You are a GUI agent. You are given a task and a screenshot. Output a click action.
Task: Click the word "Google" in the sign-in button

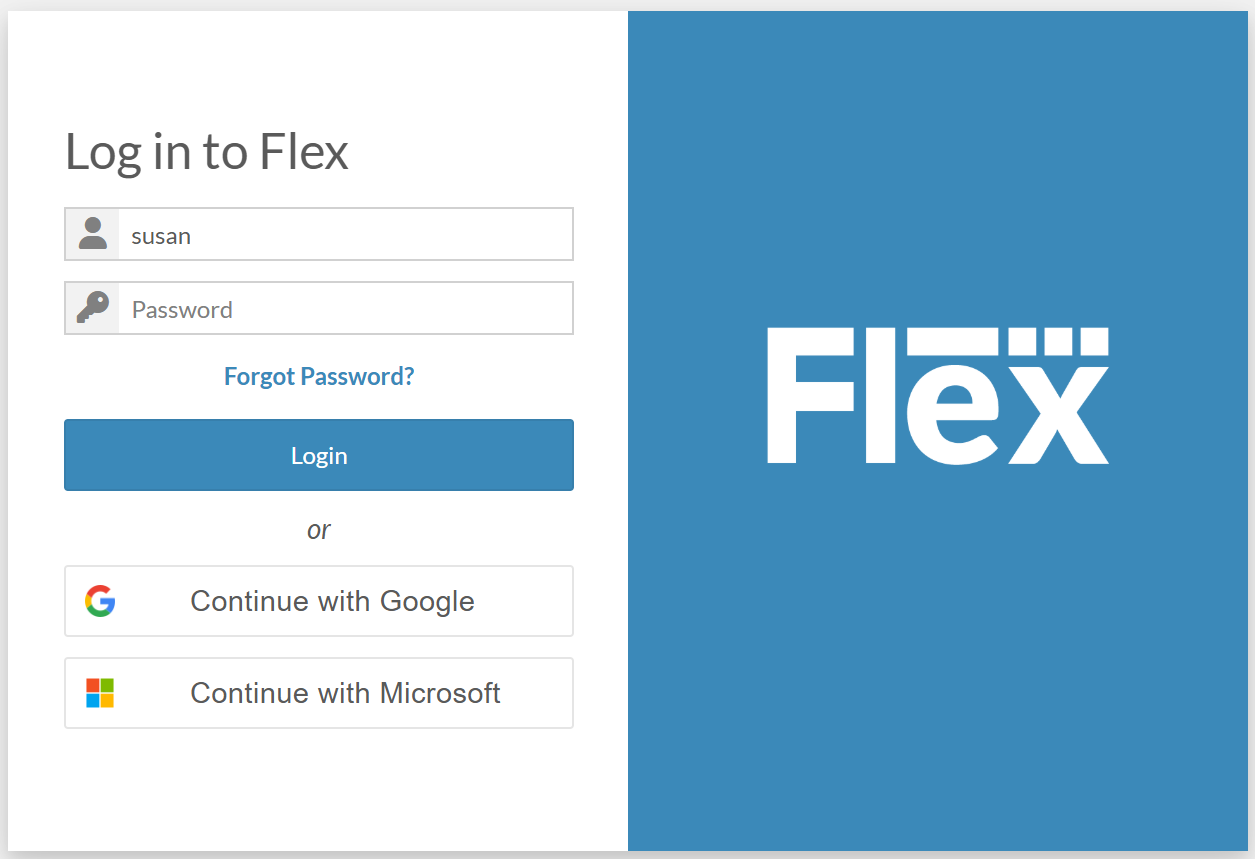(427, 601)
